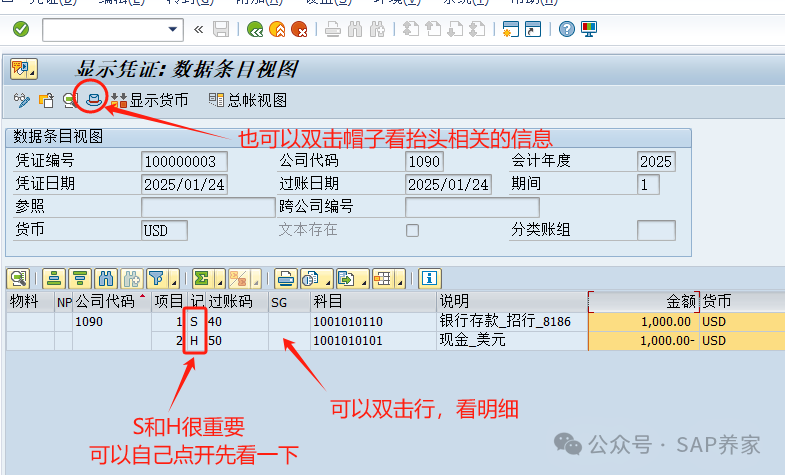Click the 说明 column header
The width and height of the screenshot is (785, 475).
click(x=512, y=302)
